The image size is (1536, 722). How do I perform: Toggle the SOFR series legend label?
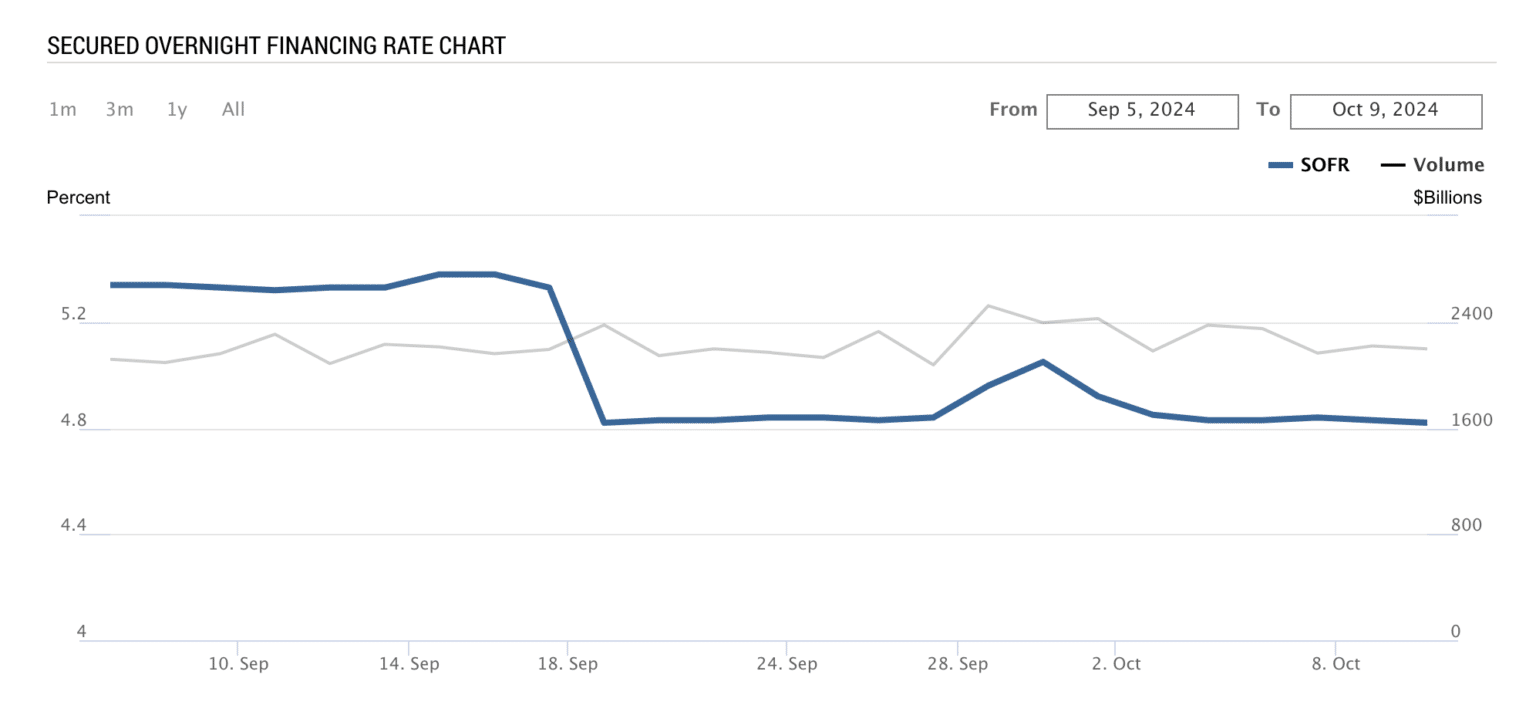pos(1324,166)
